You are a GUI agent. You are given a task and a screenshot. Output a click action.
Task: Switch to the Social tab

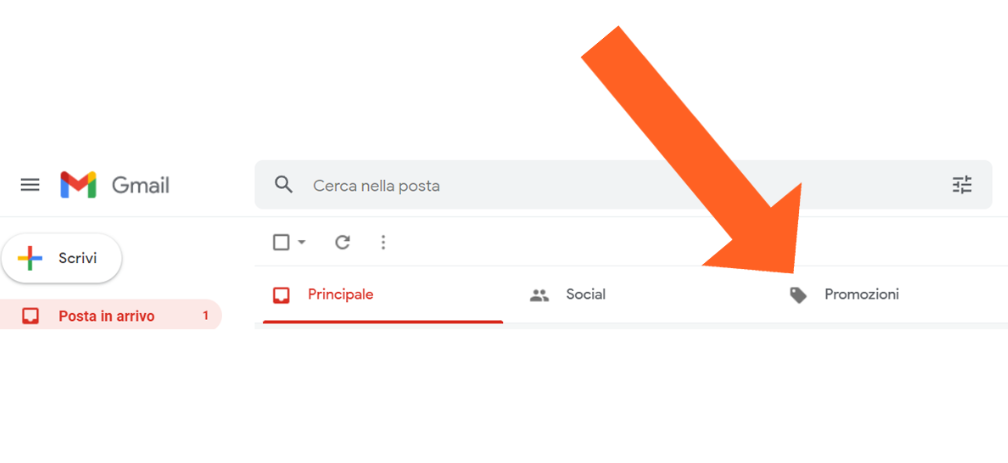click(633, 295)
